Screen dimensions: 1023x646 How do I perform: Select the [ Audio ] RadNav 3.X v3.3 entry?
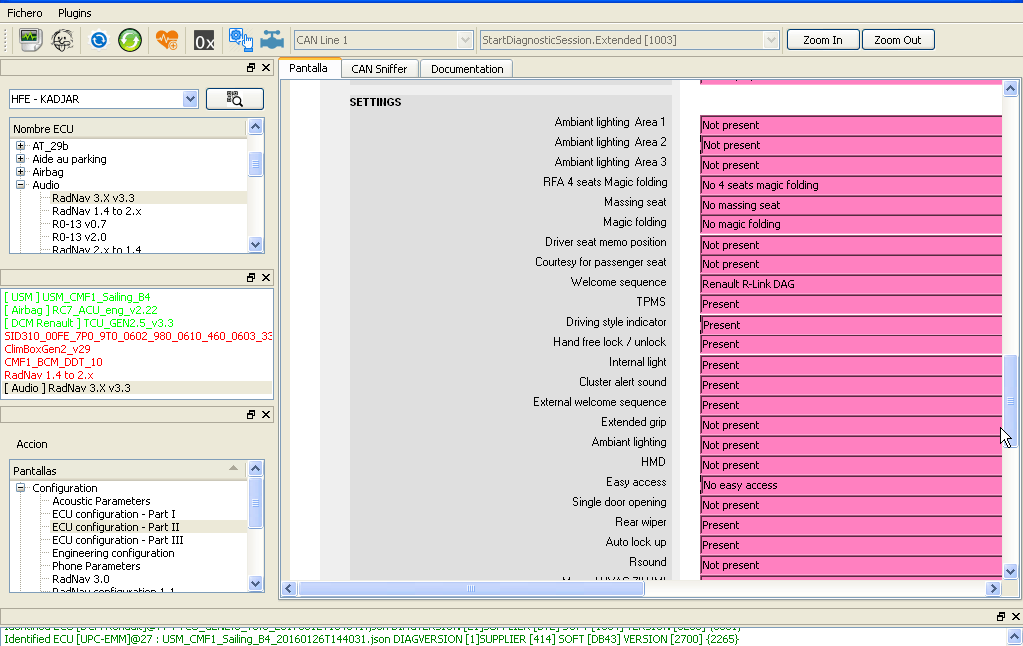coord(67,388)
